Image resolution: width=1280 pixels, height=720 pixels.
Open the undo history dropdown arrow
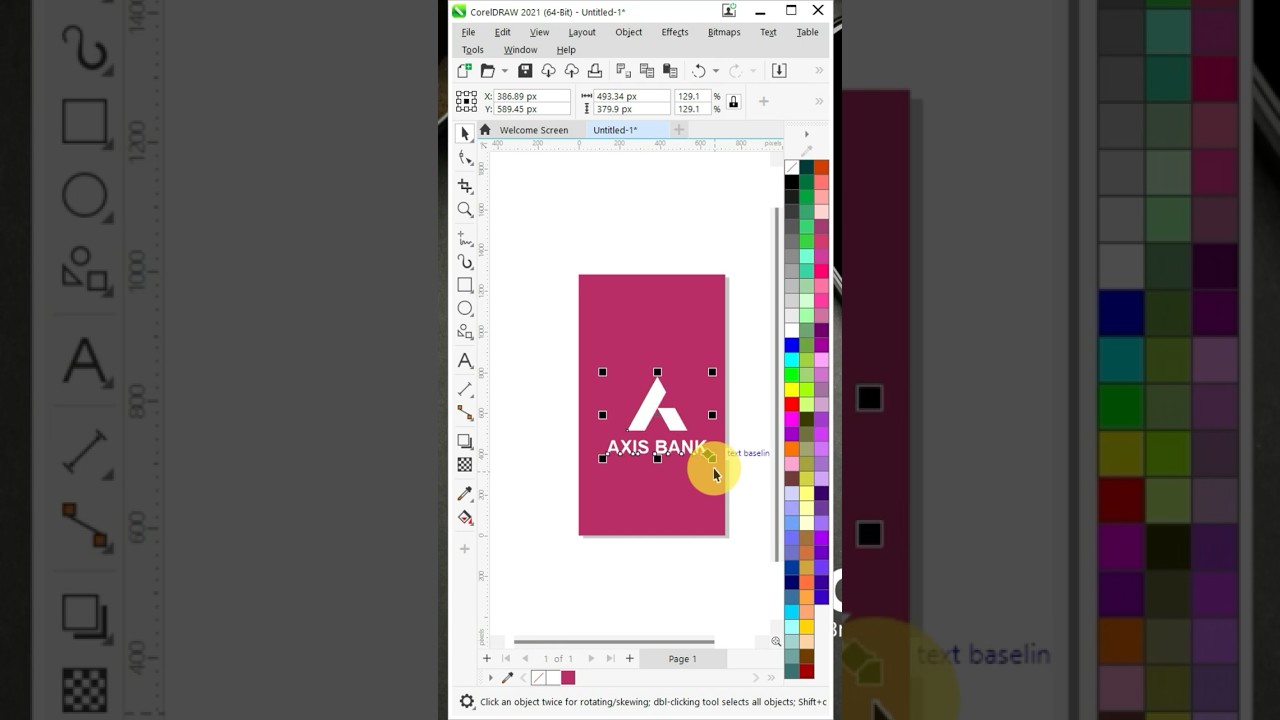pyautogui.click(x=715, y=71)
